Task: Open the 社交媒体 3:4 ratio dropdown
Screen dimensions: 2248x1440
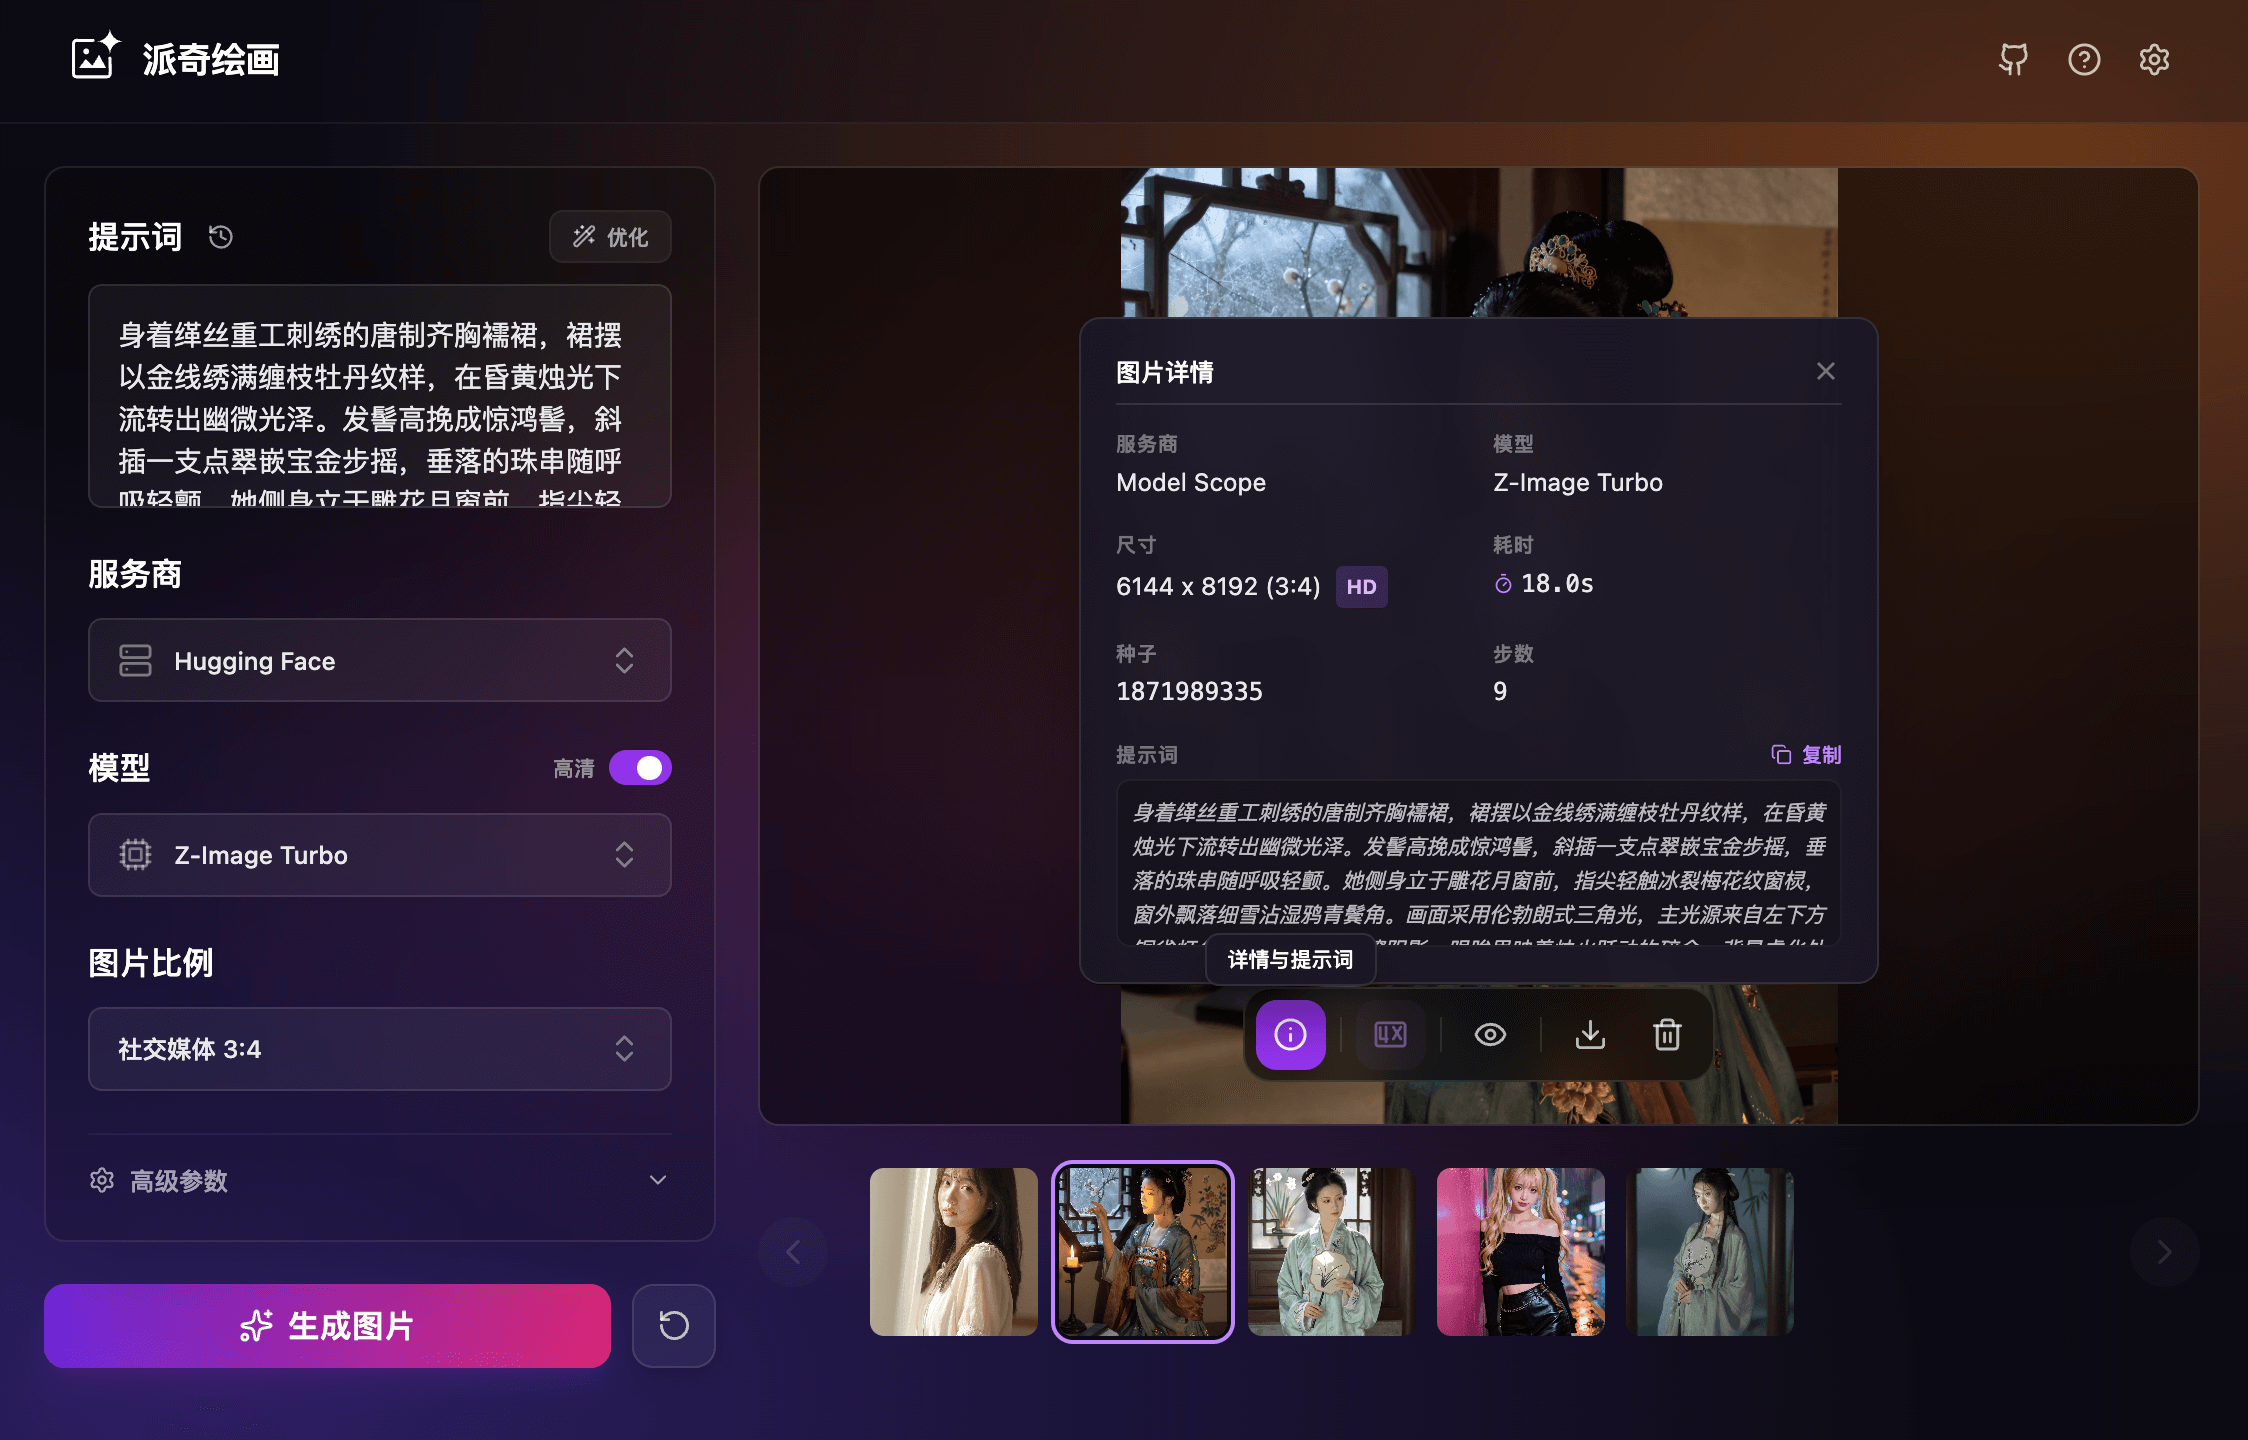Action: pos(379,1049)
